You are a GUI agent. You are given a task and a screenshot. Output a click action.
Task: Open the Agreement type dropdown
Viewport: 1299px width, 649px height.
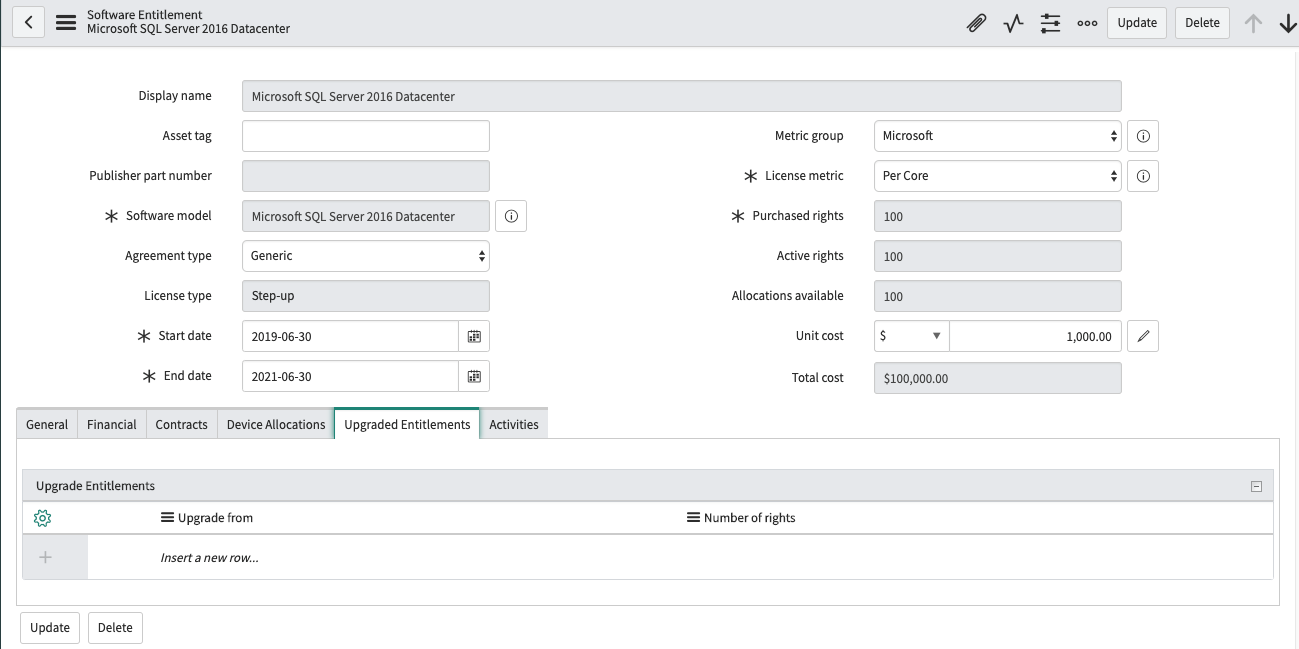(x=366, y=256)
